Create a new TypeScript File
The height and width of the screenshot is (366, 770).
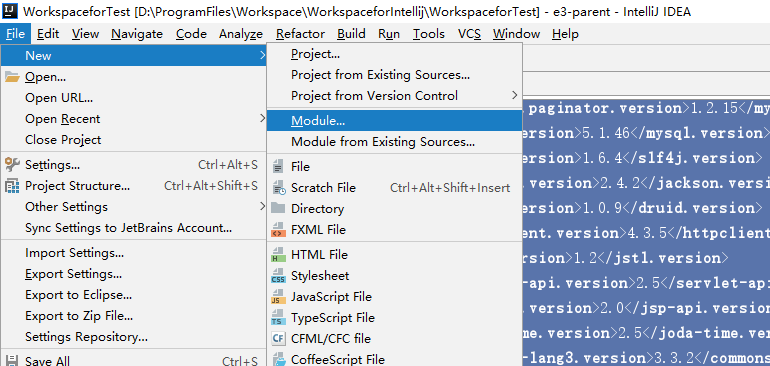394,318
